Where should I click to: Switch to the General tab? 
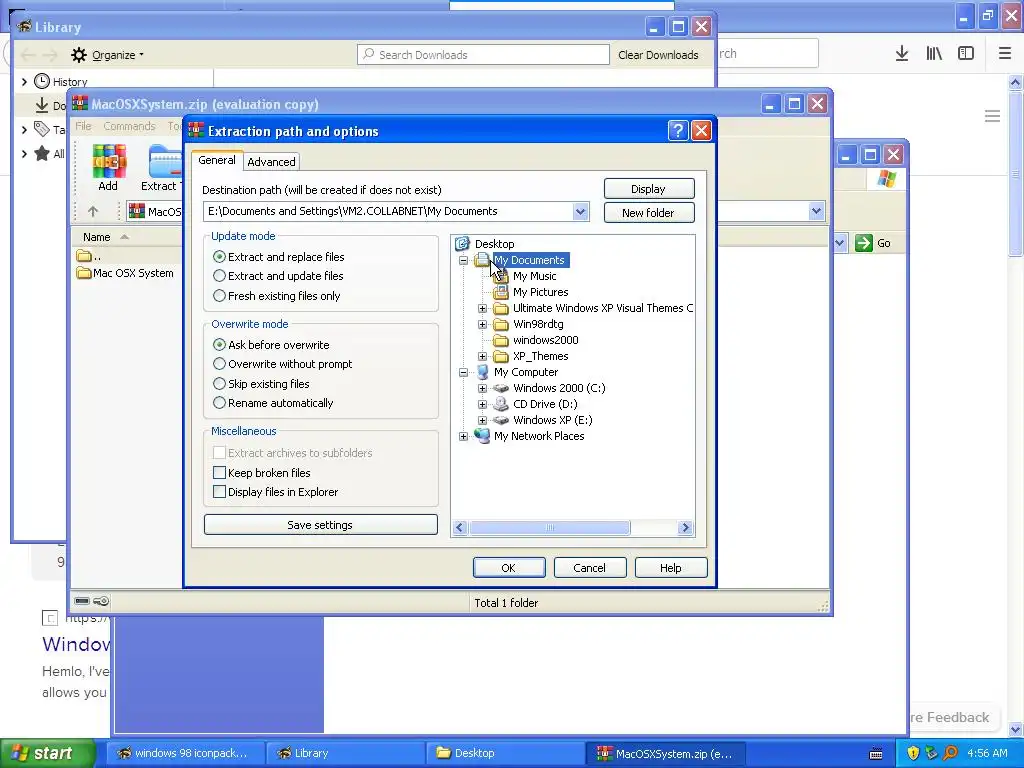(x=217, y=160)
